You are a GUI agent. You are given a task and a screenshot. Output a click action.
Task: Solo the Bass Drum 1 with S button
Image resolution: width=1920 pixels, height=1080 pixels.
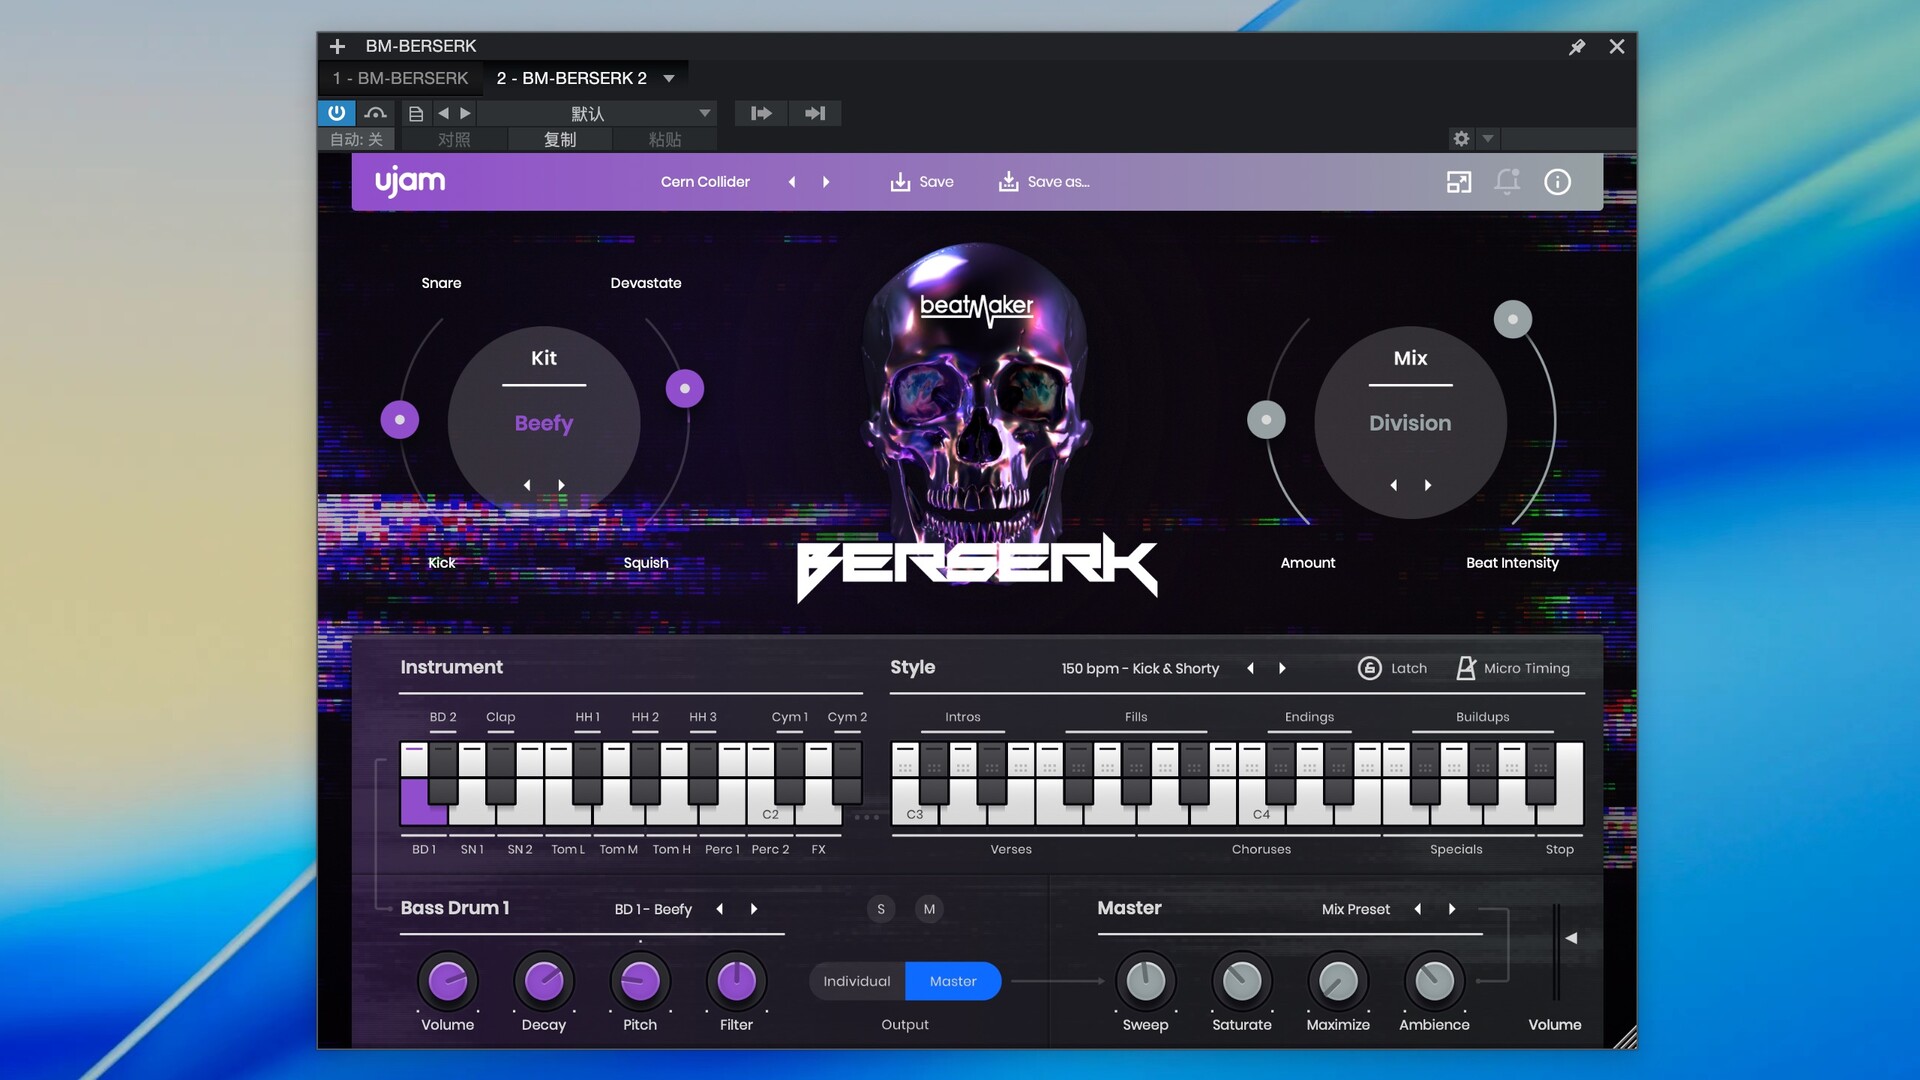[x=881, y=909]
